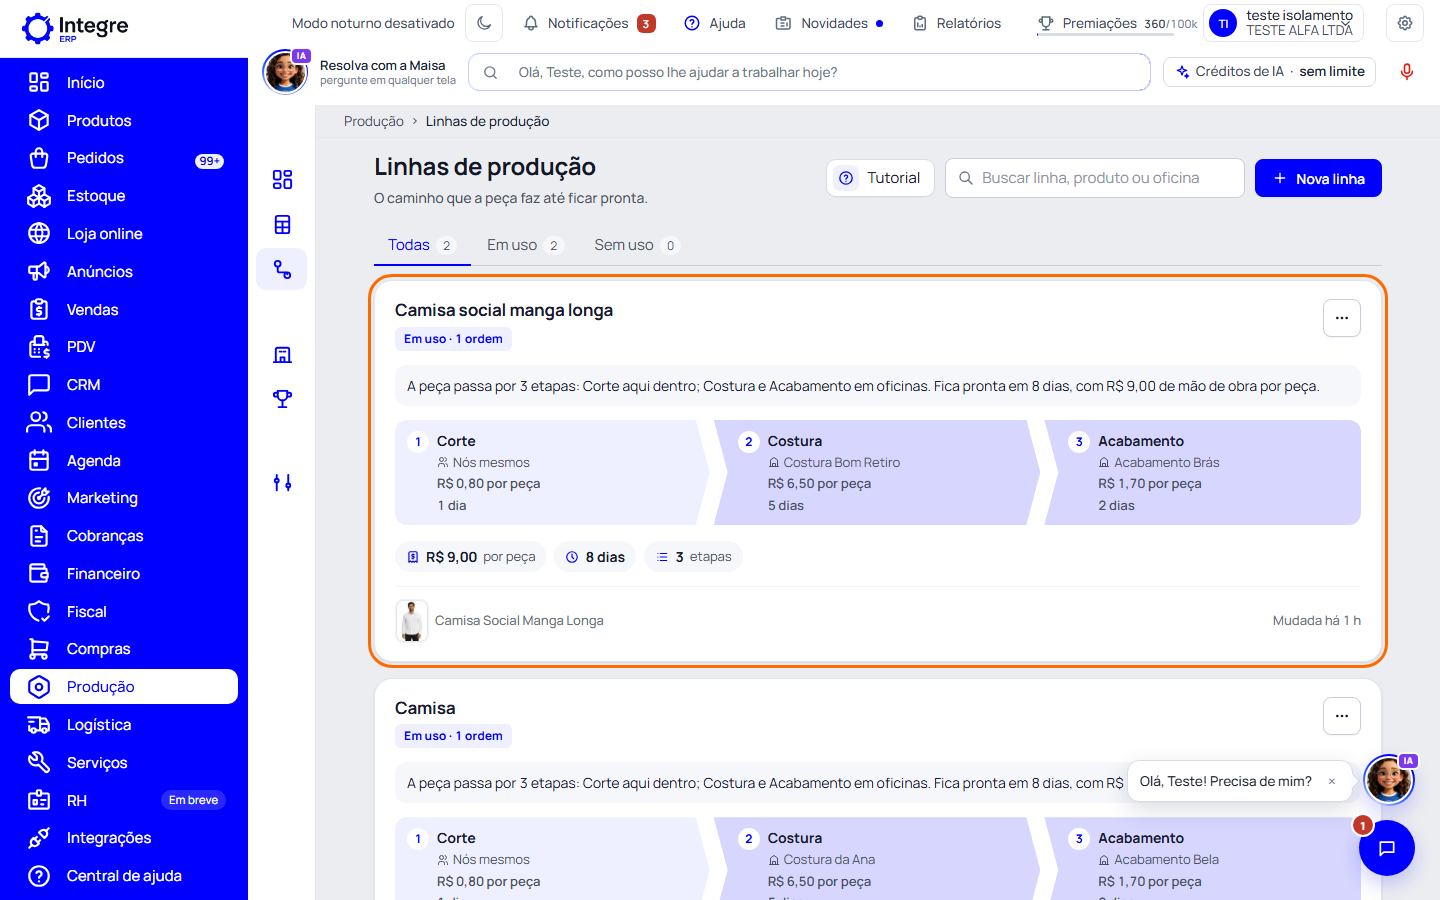Open Novidades section
This screenshot has height=900, width=1440.
click(x=829, y=23)
